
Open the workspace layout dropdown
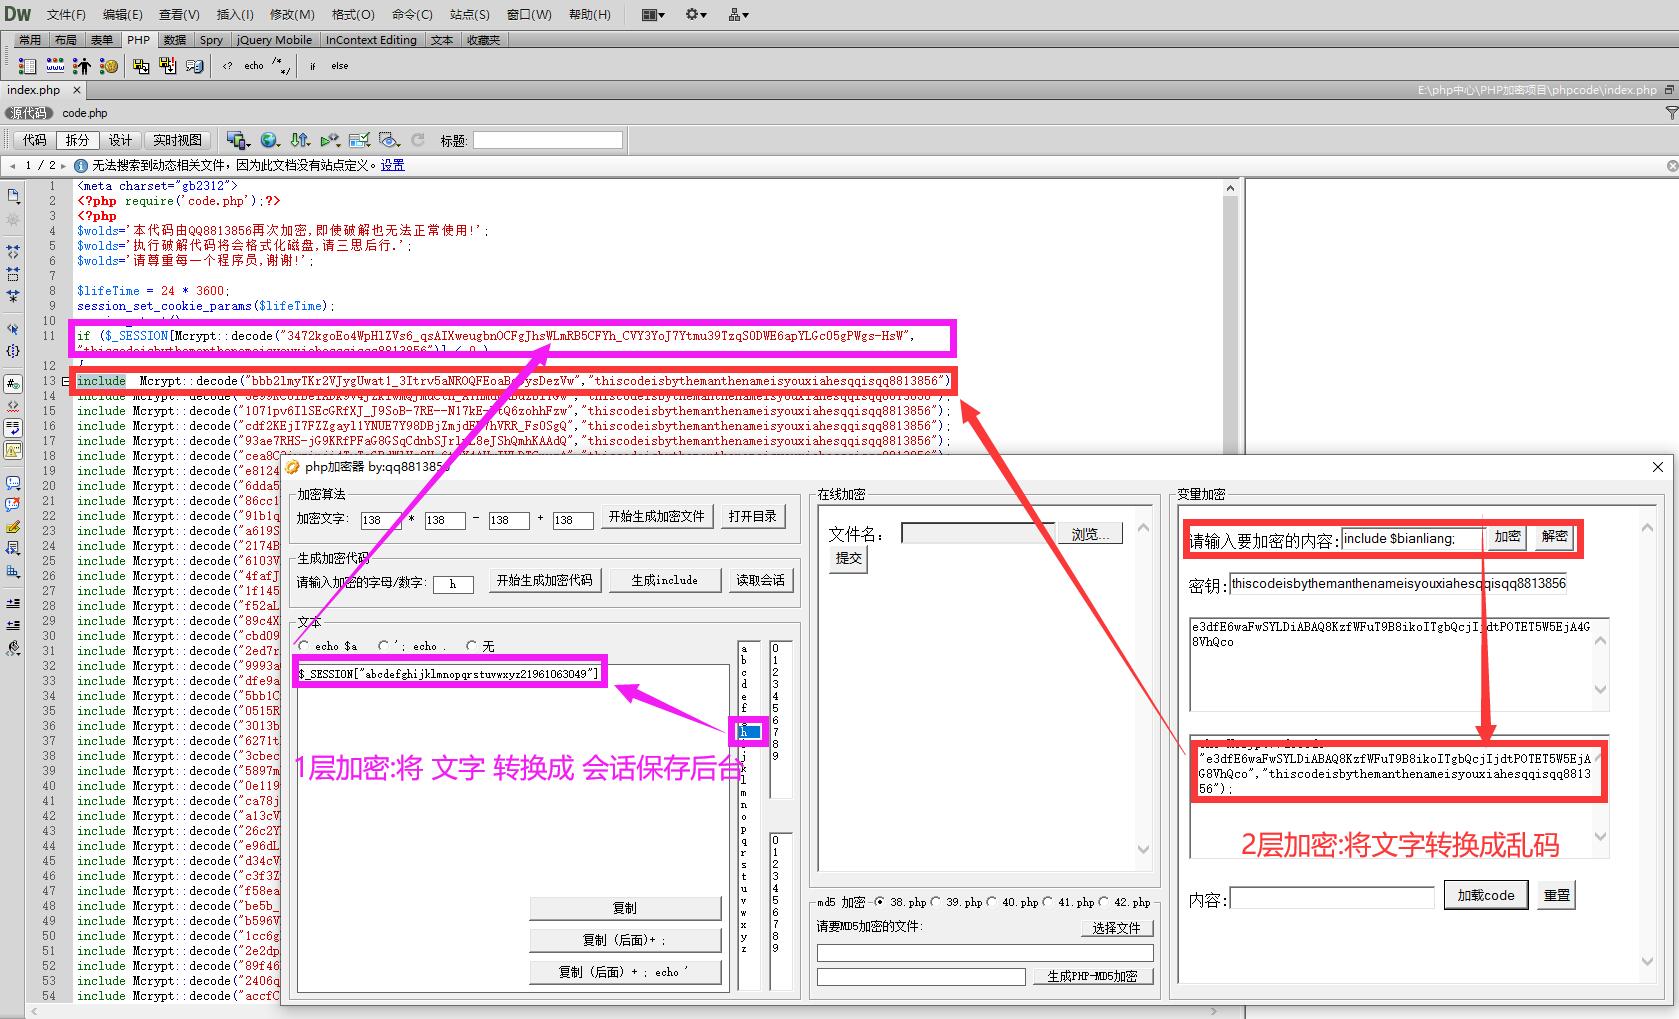pos(653,14)
